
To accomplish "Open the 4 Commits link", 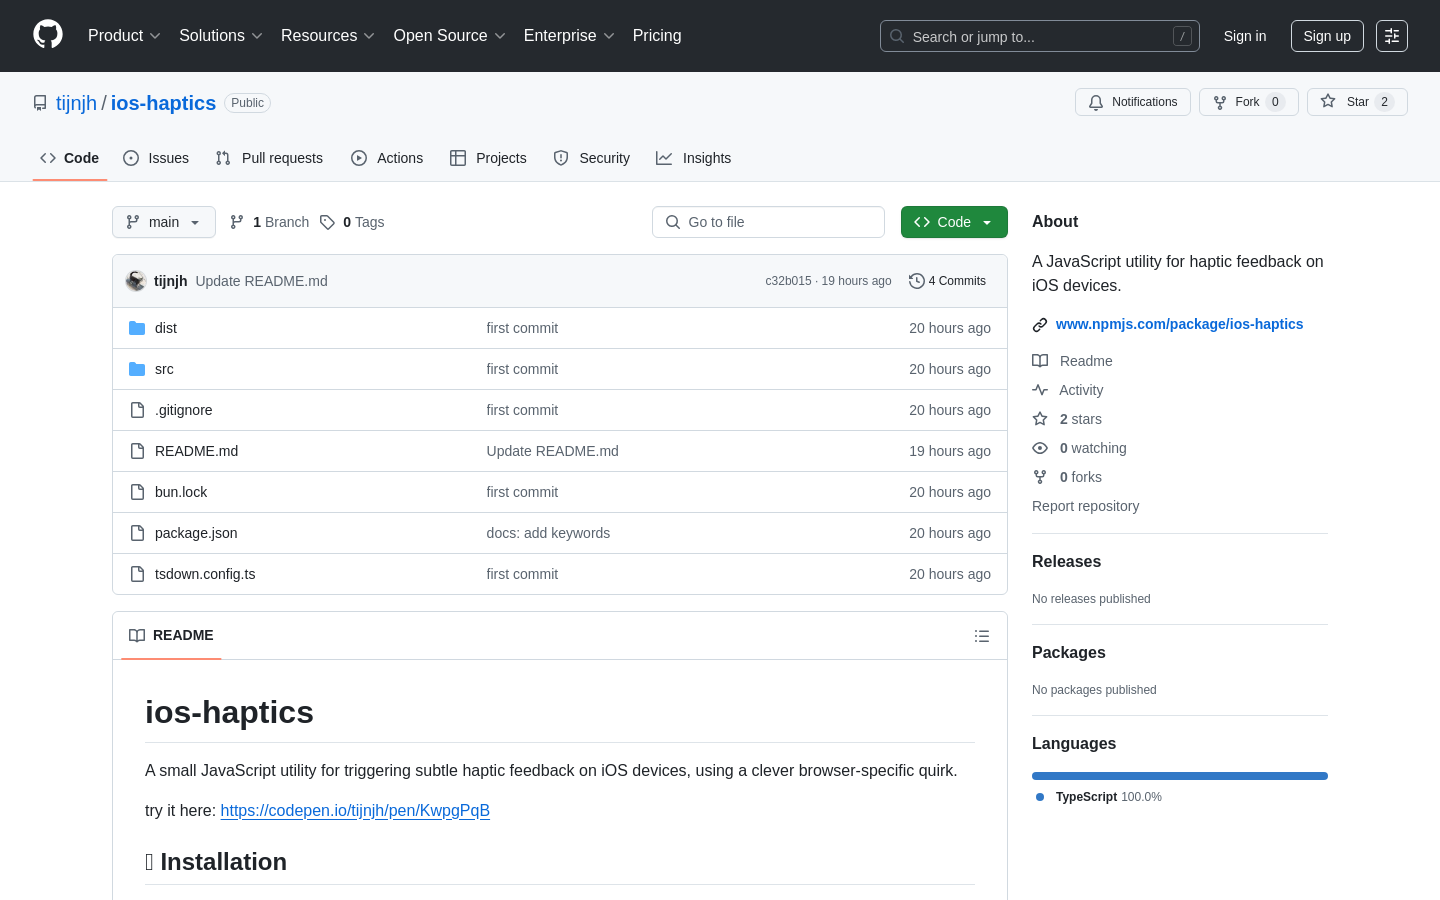I will pyautogui.click(x=947, y=281).
